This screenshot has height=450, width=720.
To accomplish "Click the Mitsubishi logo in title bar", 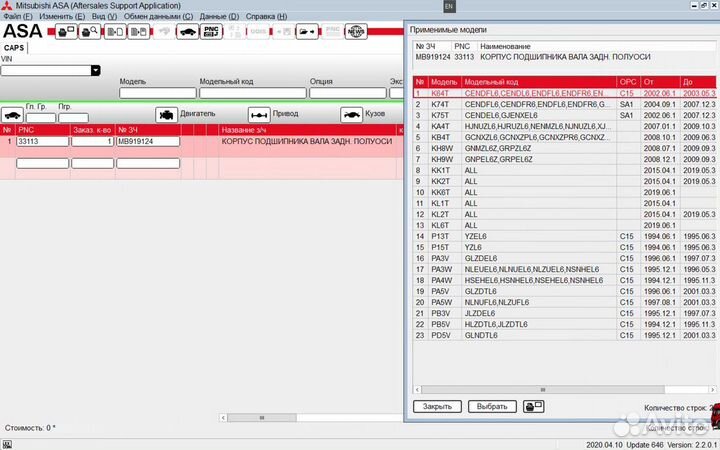I will click(x=6, y=6).
